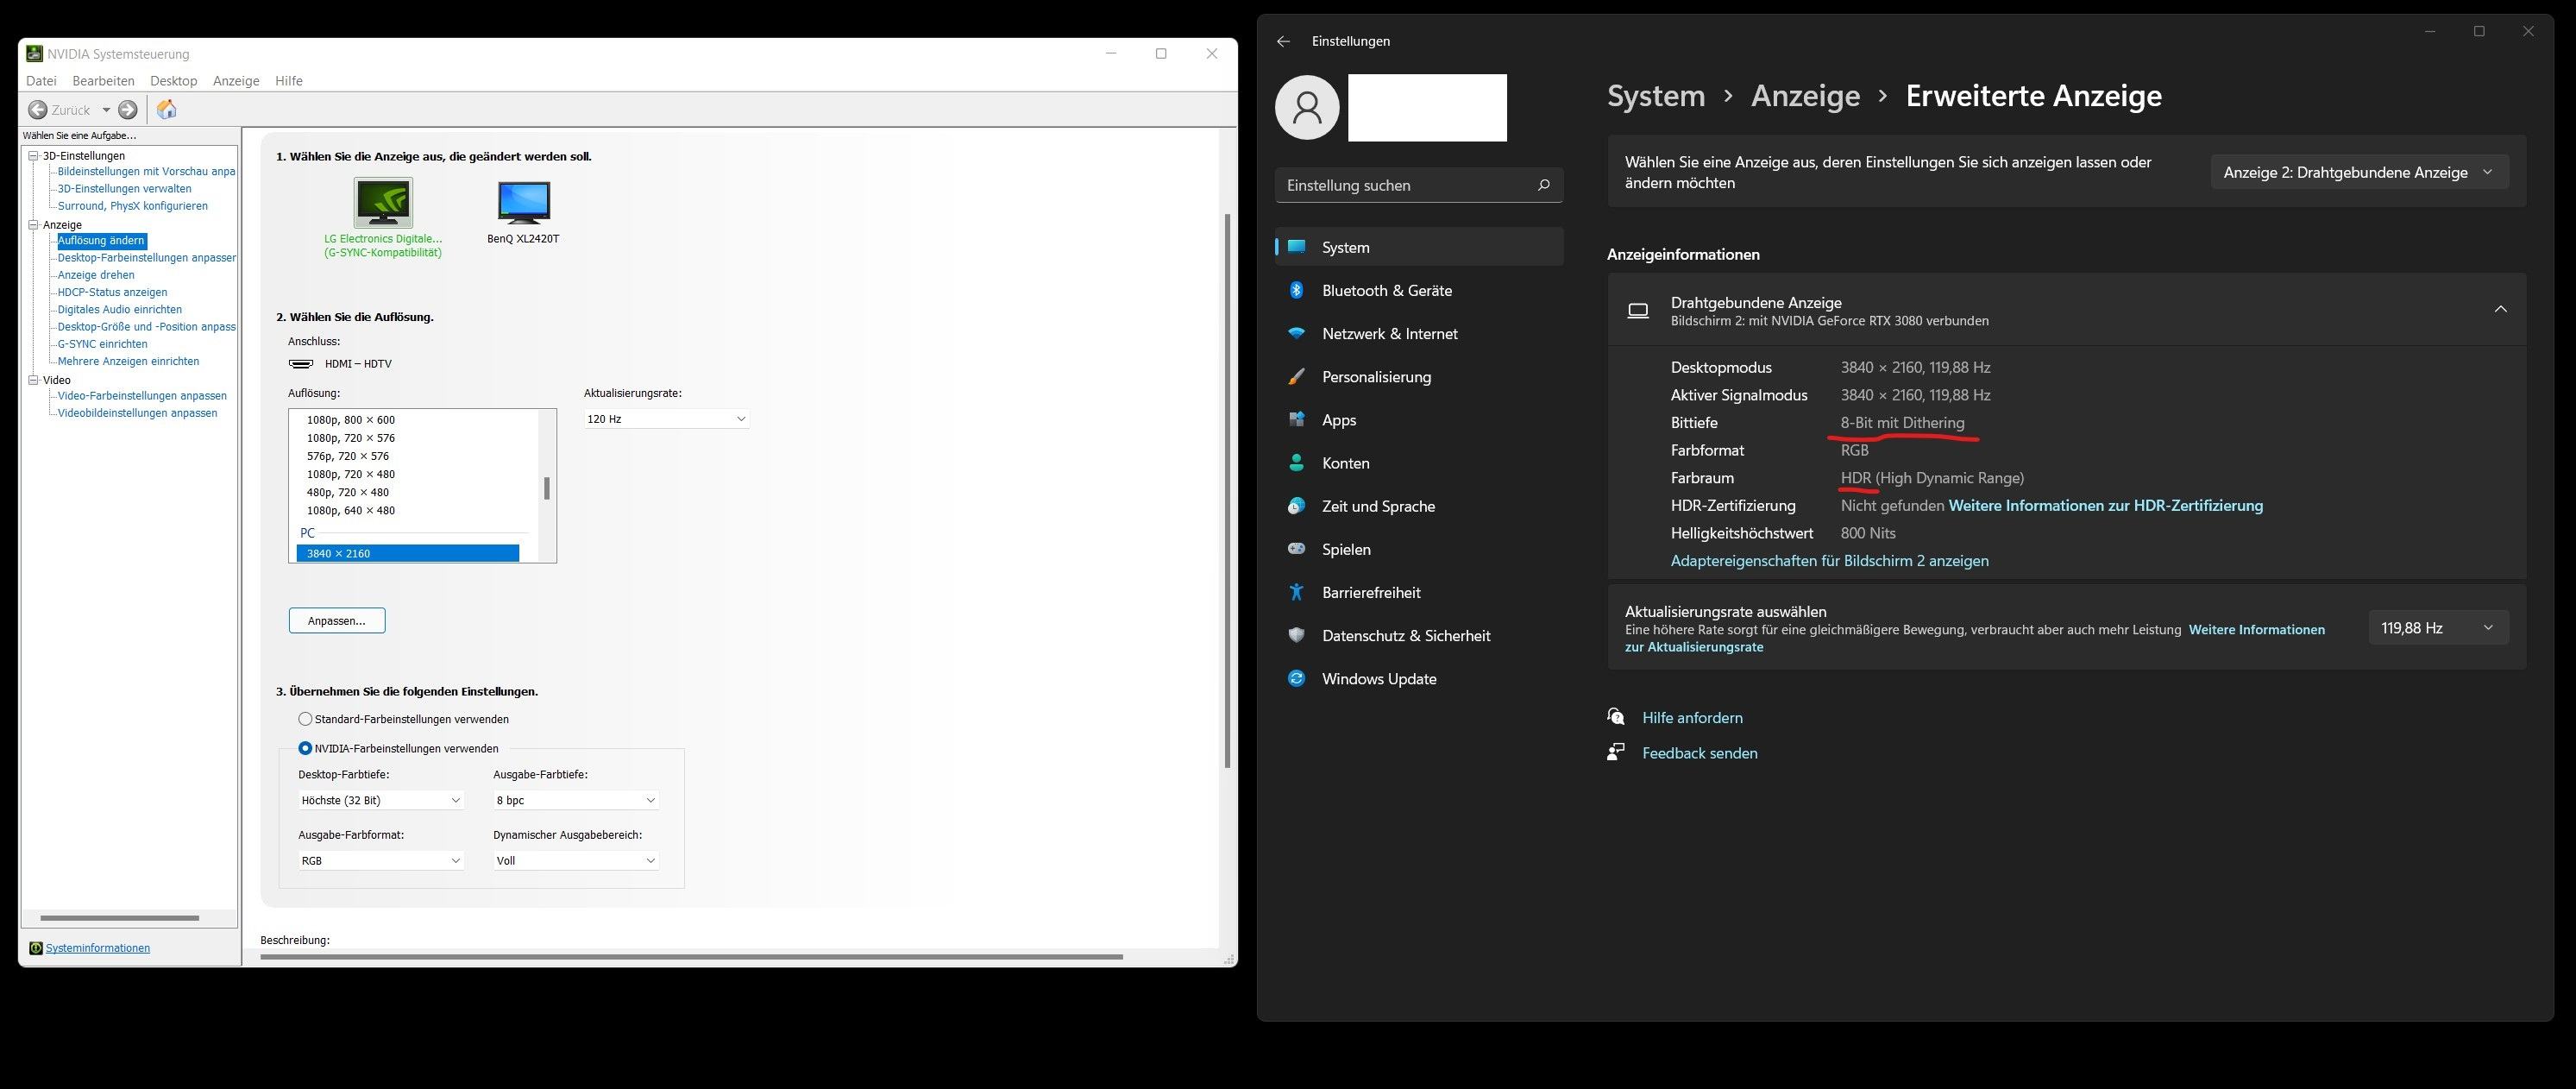Open the Ausgabe-Farbformat RGB dropdown
The height and width of the screenshot is (1089, 2576).
pos(381,860)
